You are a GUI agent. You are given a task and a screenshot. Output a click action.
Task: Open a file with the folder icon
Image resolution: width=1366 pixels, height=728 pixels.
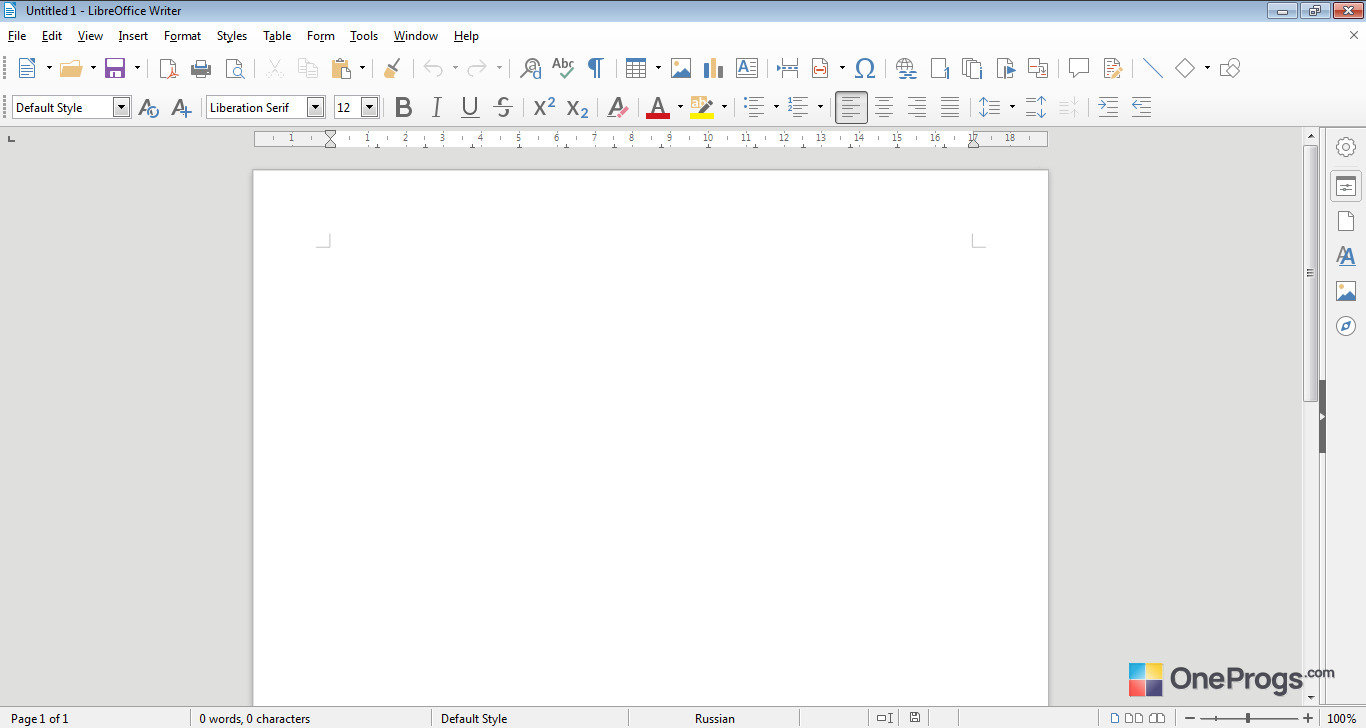click(x=70, y=68)
